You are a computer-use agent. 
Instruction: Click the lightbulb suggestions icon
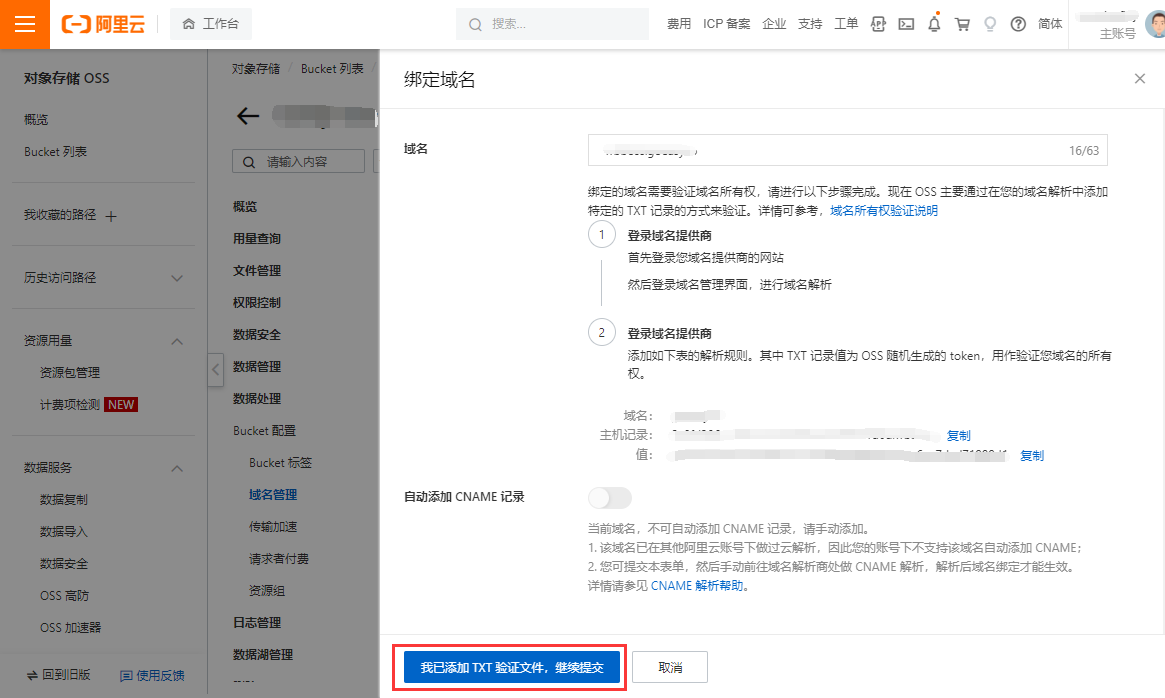point(990,24)
